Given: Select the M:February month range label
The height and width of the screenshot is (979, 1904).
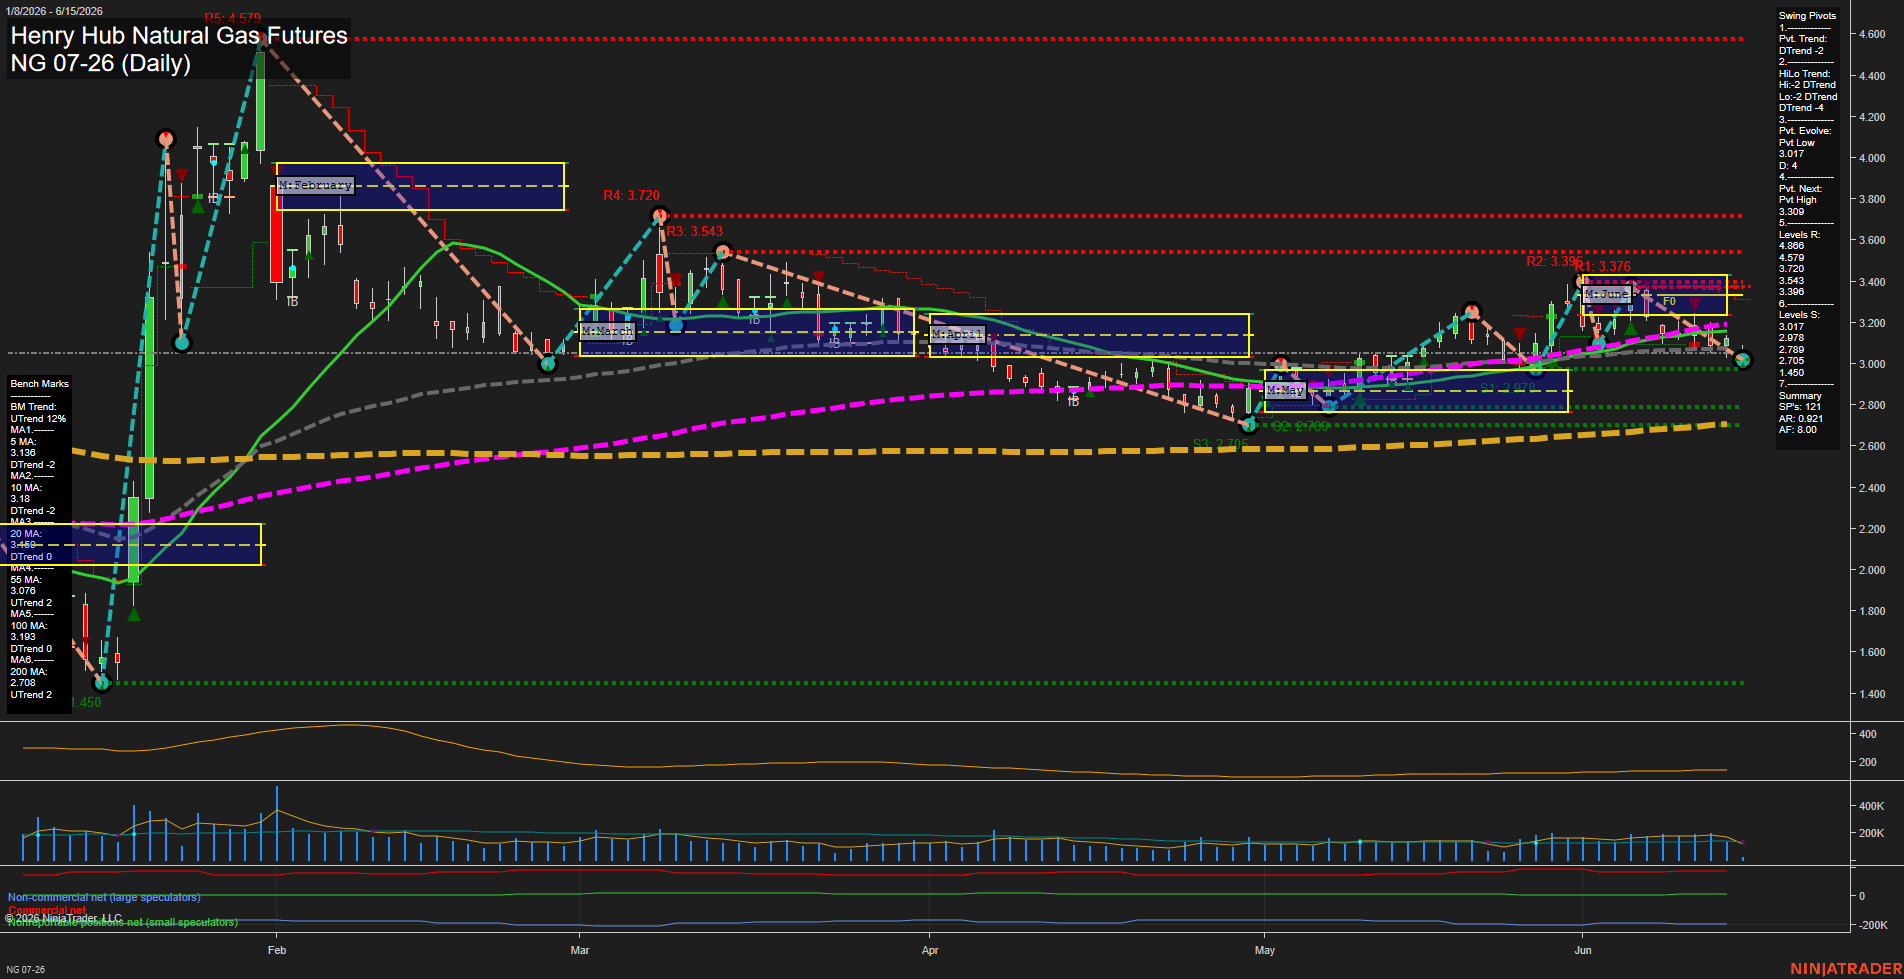Looking at the screenshot, I should pyautogui.click(x=315, y=185).
